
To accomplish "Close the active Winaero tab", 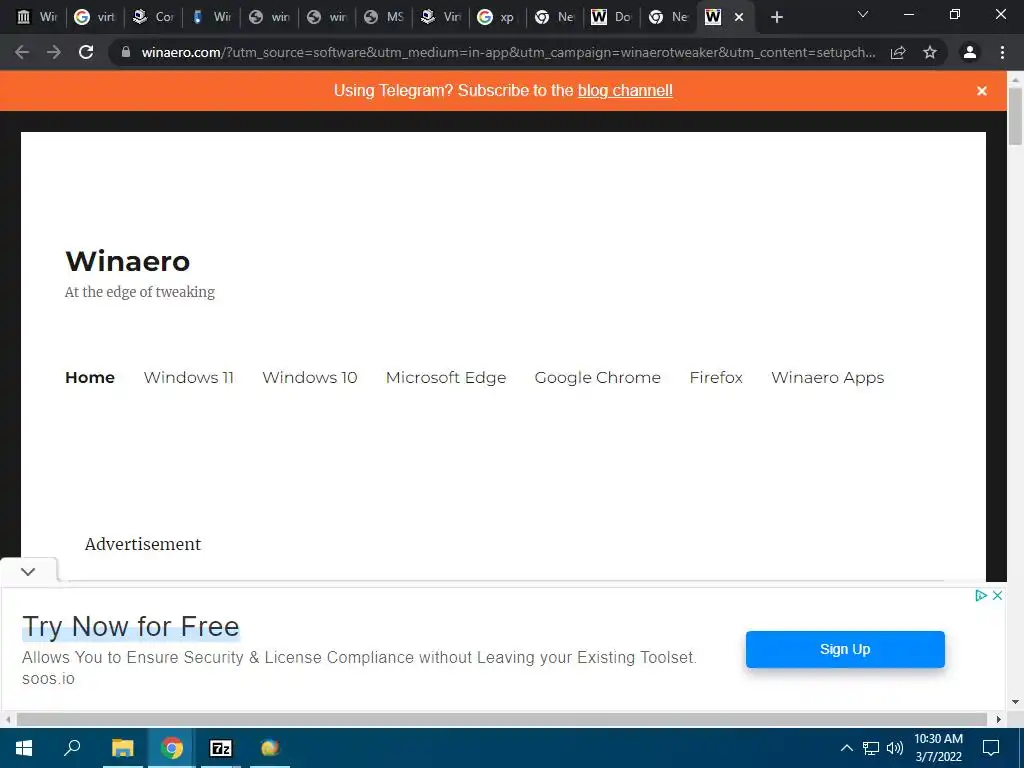I will (739, 18).
